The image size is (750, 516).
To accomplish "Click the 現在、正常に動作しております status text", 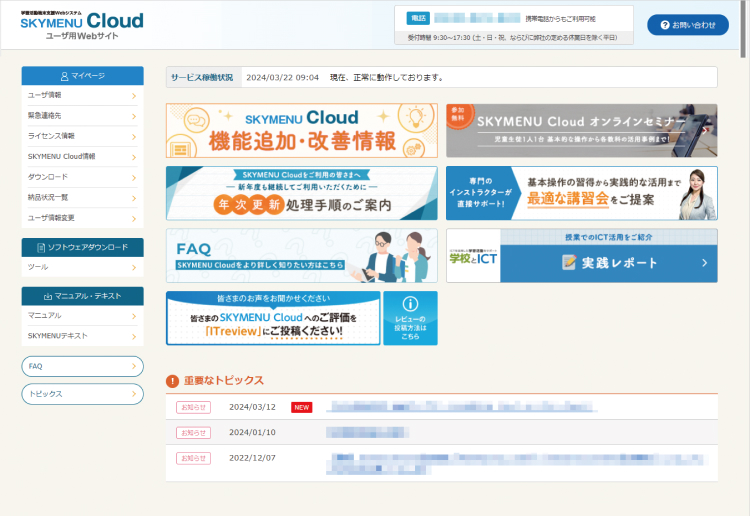I will pos(386,77).
